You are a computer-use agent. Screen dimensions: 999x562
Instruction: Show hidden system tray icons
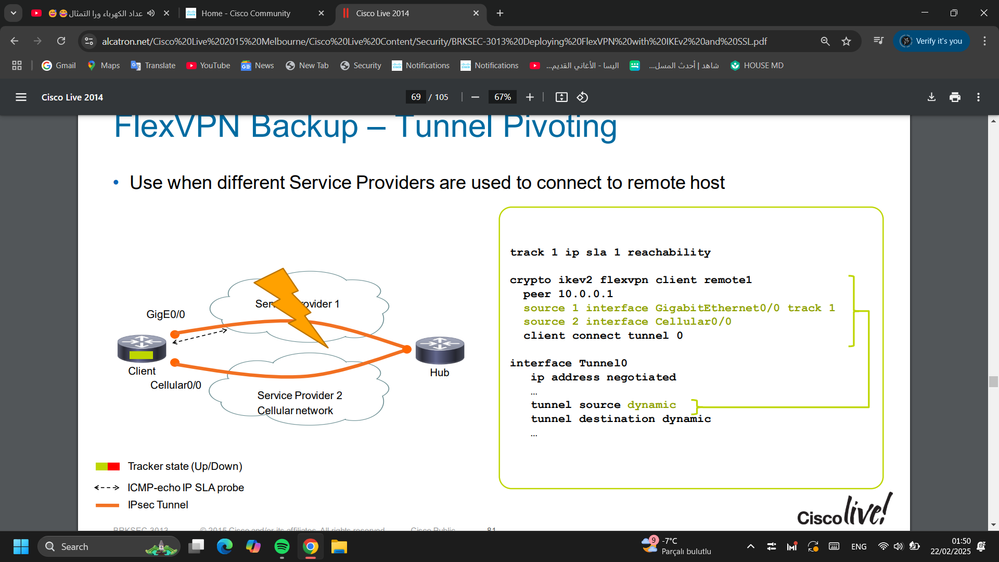(x=751, y=547)
